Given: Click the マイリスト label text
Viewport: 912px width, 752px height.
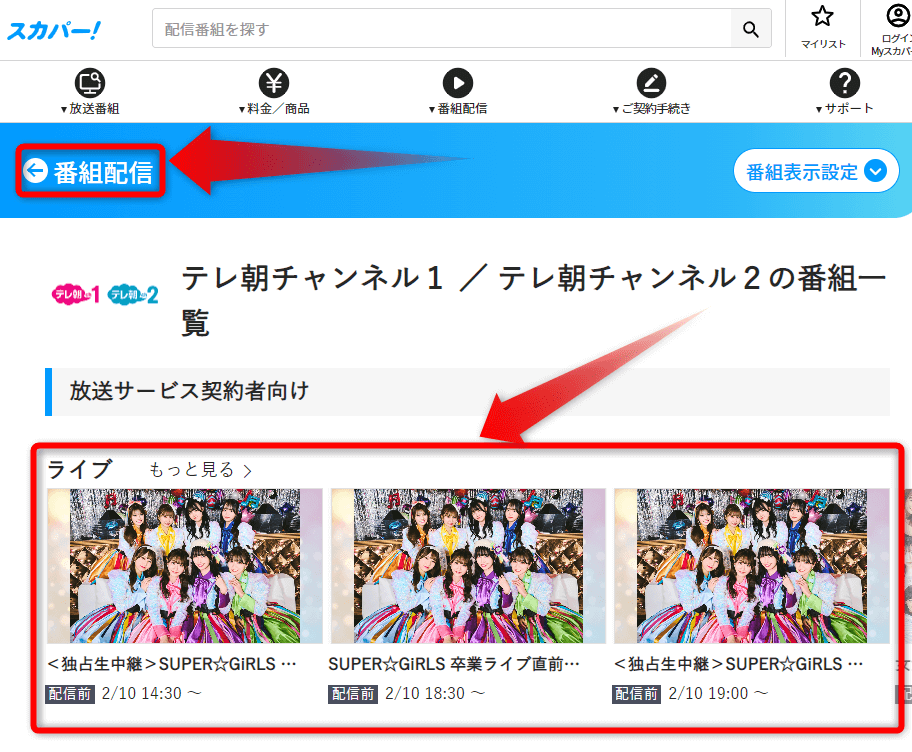Looking at the screenshot, I should (823, 44).
